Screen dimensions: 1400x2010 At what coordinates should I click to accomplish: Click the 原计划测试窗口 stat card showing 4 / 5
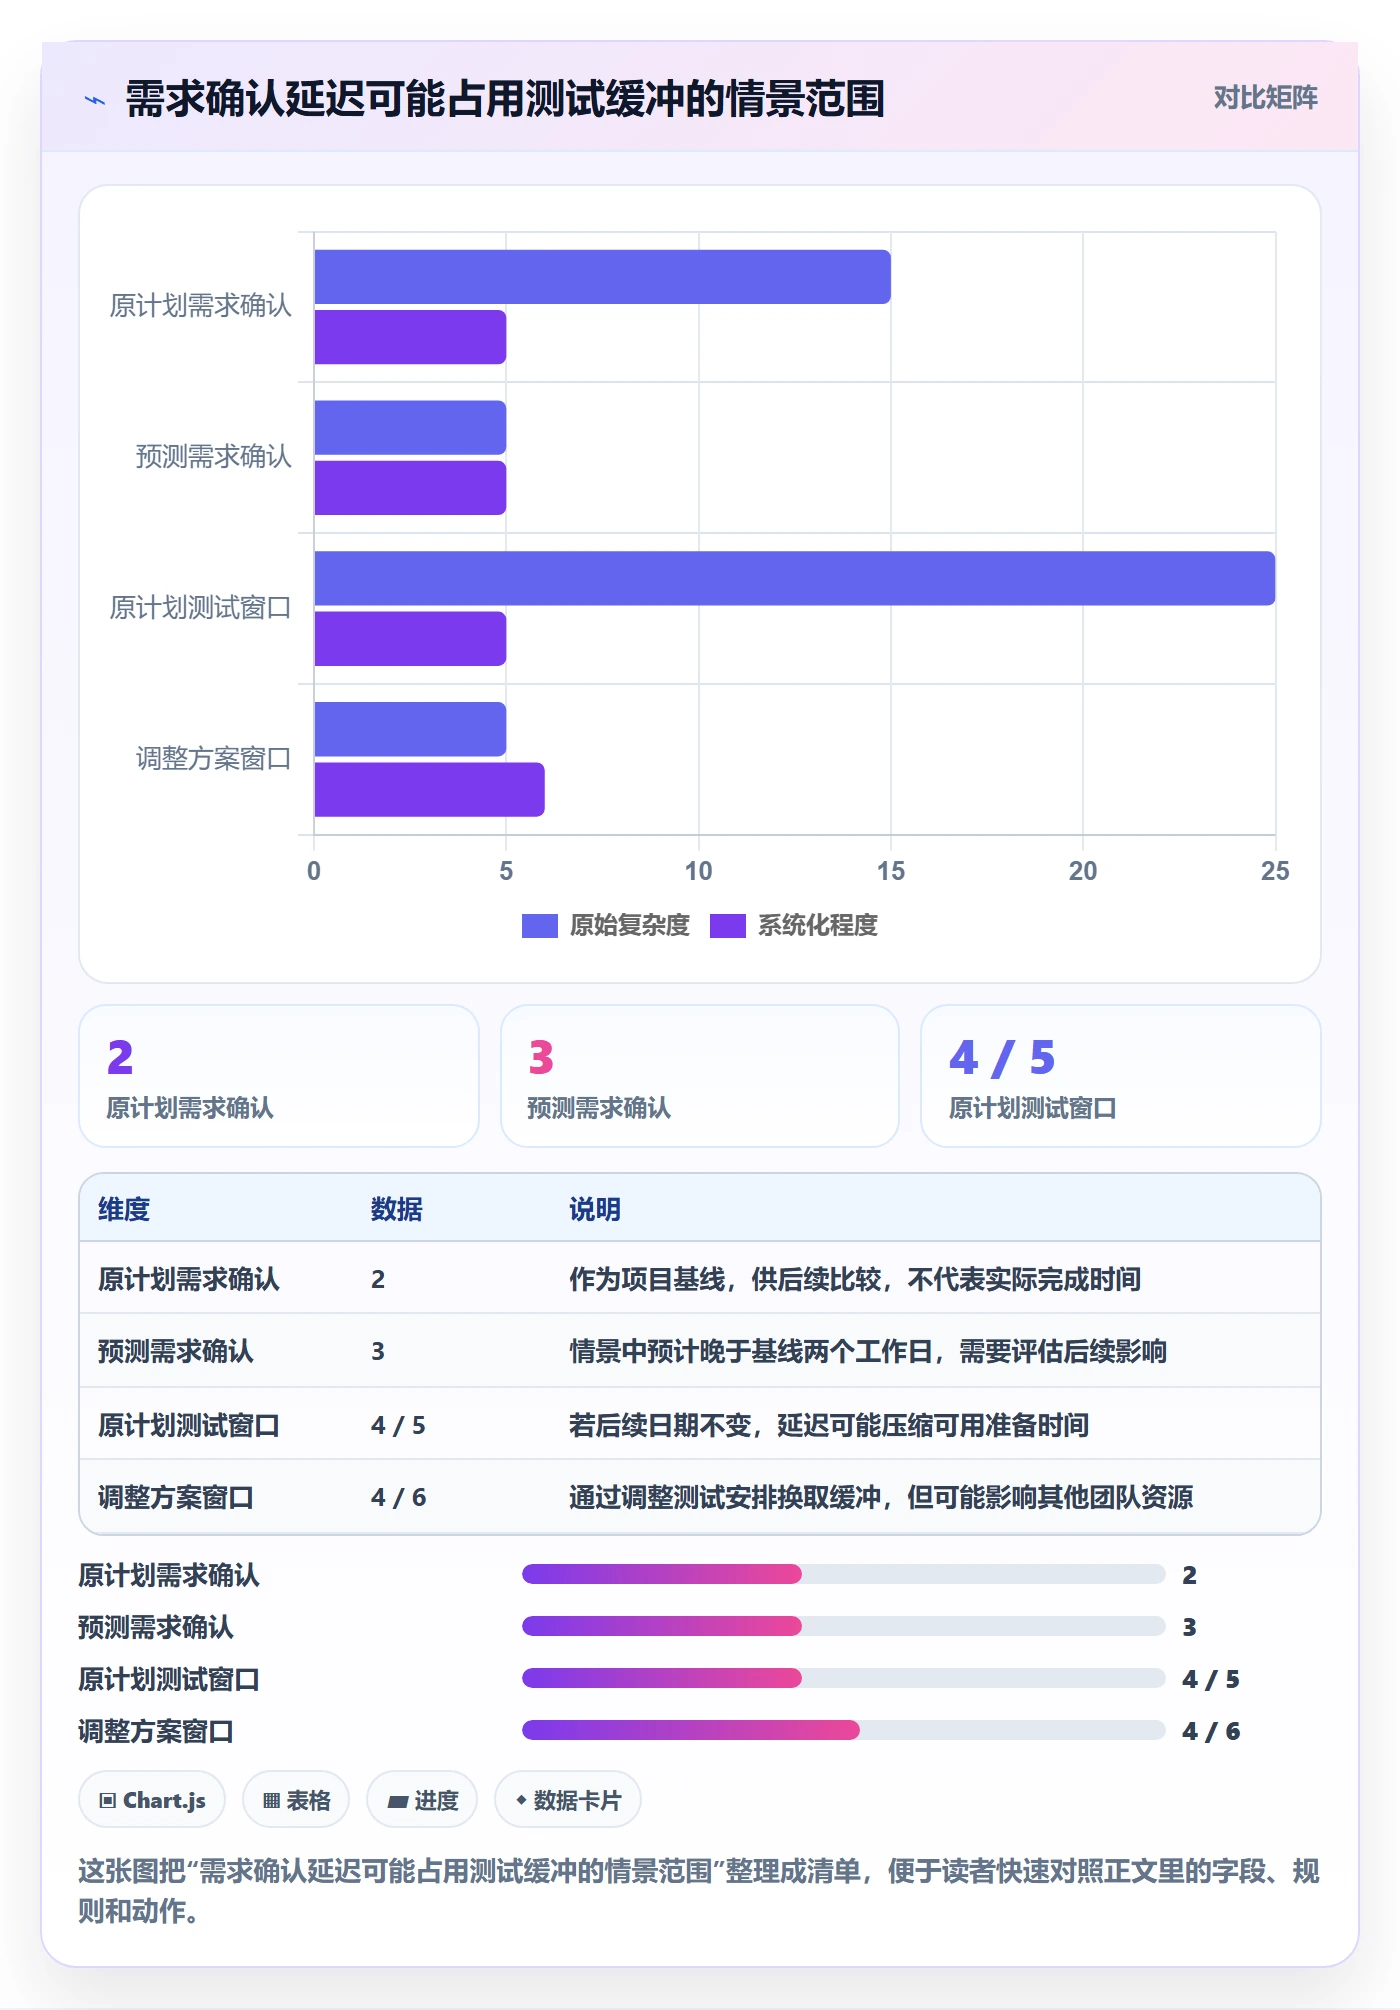1121,1076
